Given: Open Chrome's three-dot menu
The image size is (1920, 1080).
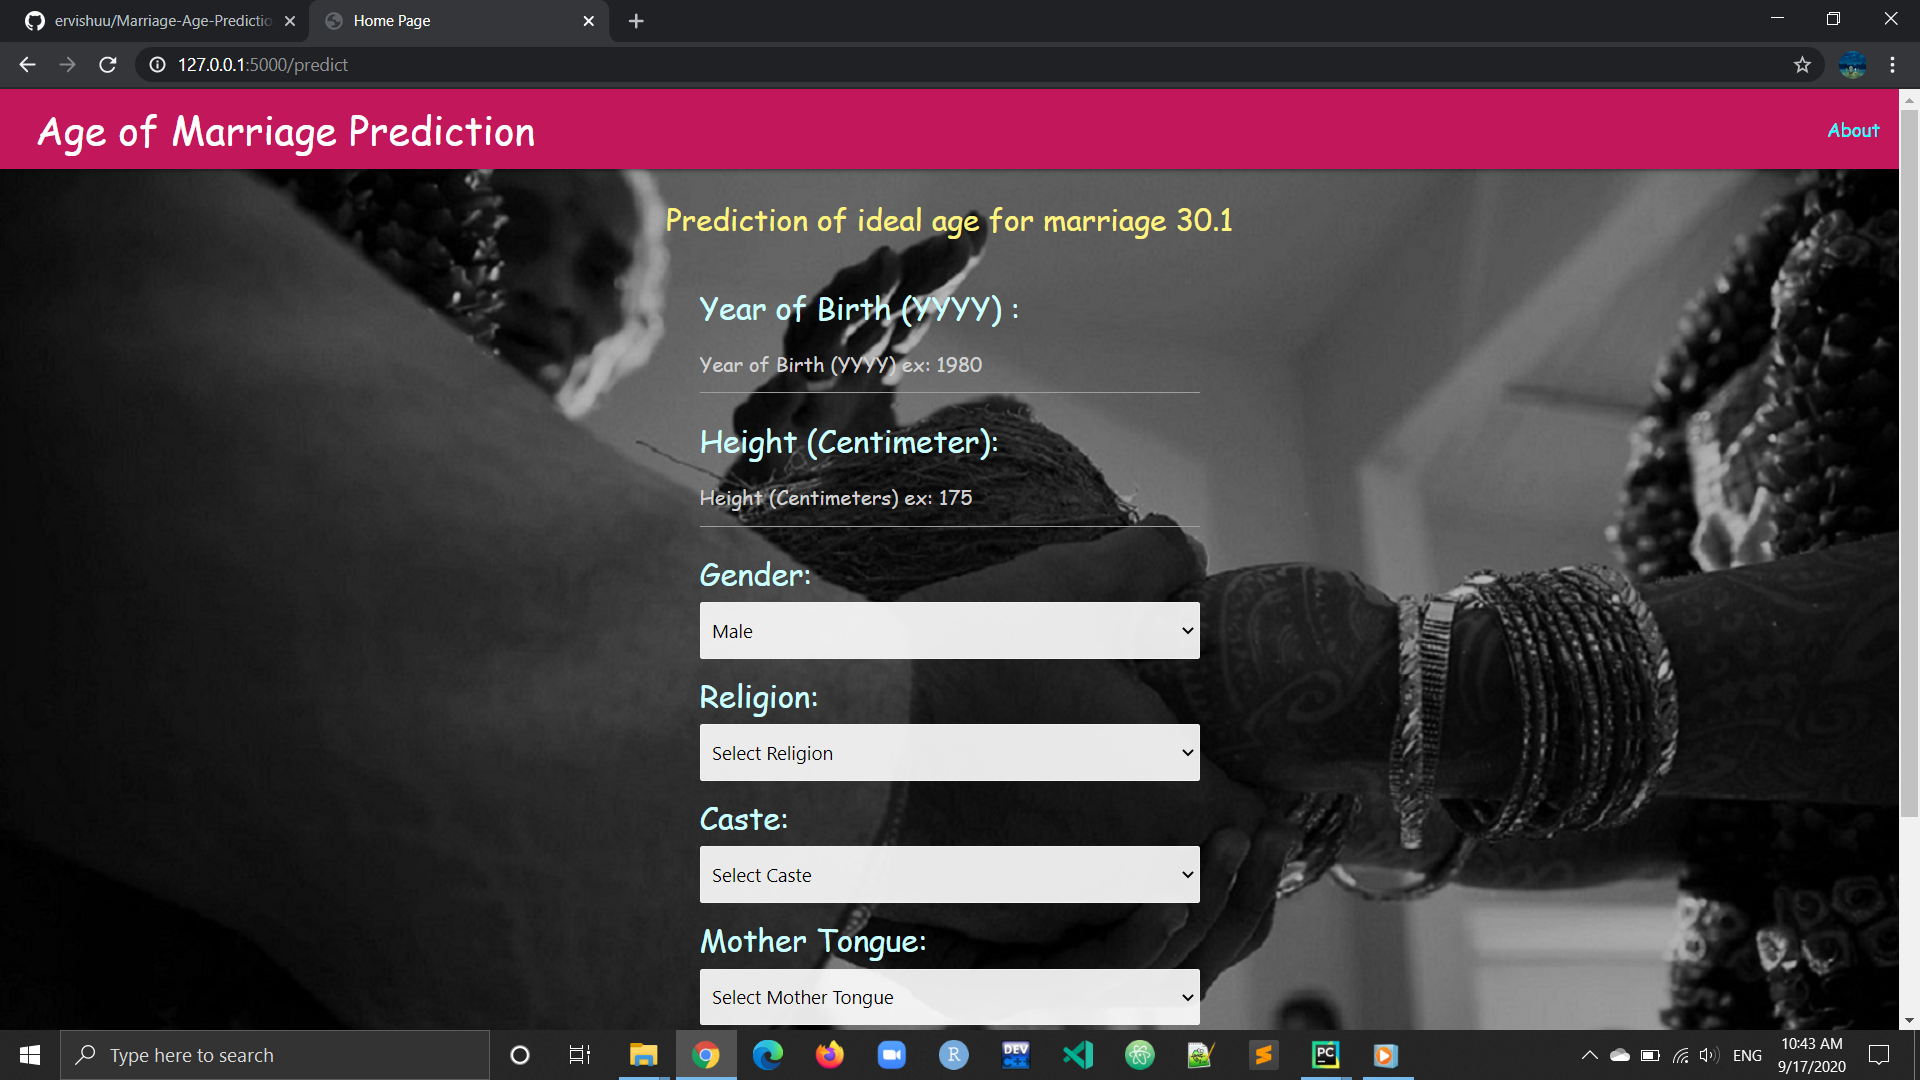Looking at the screenshot, I should pos(1891,64).
